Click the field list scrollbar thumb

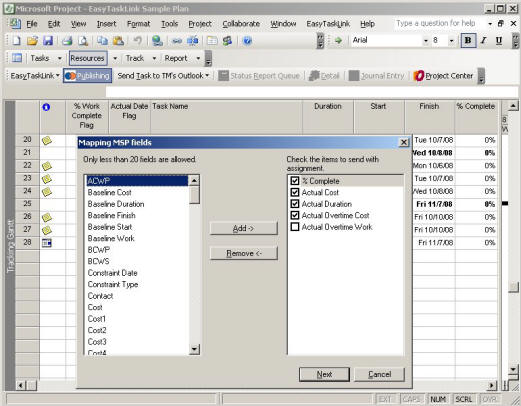[194, 195]
